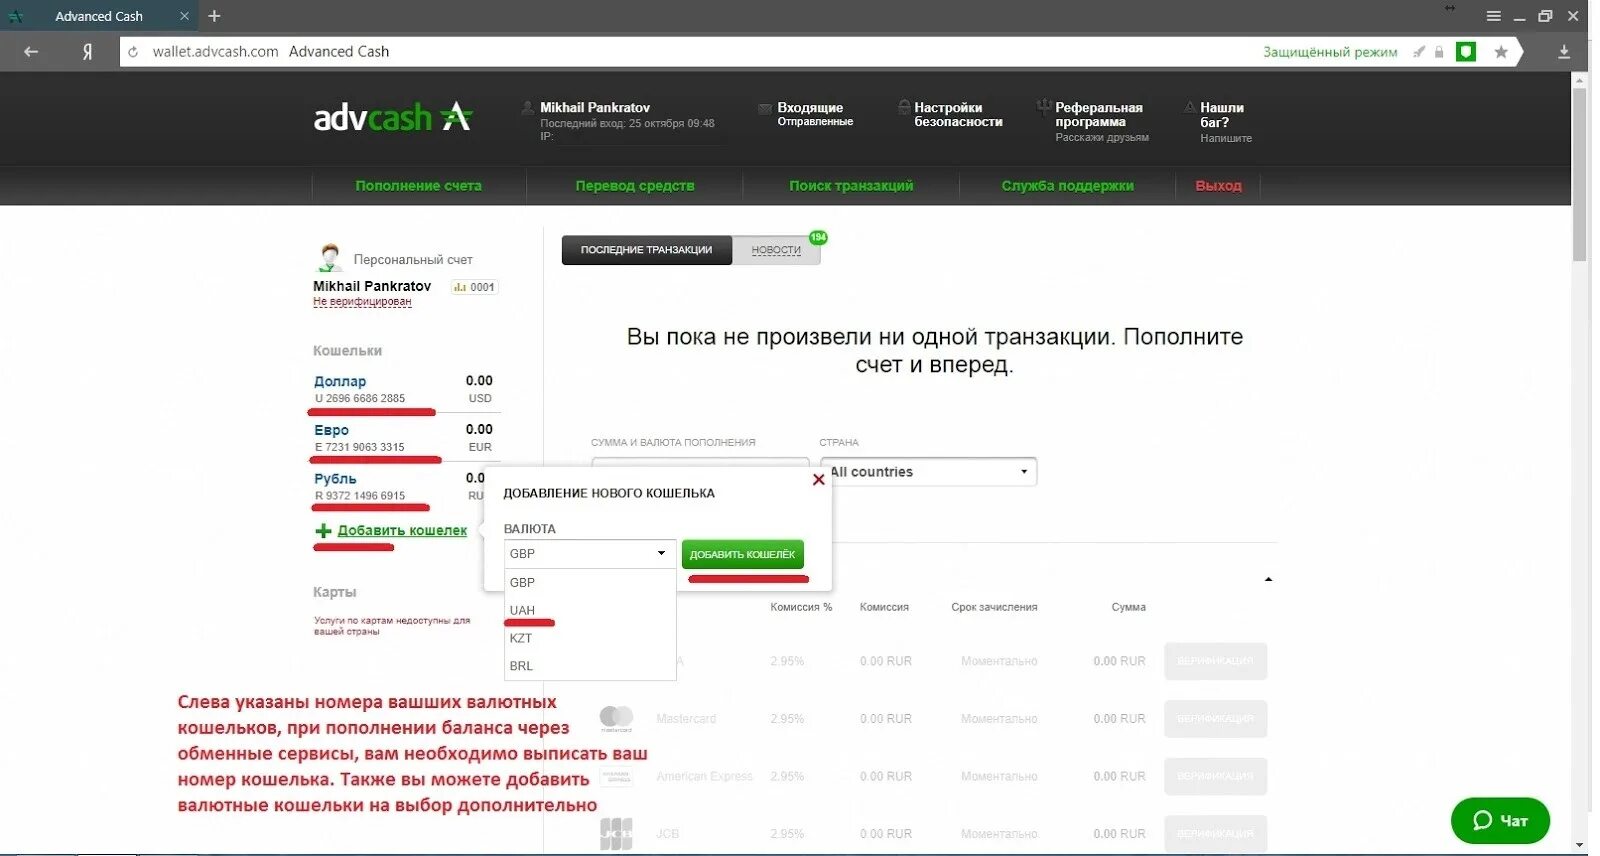Click the Отправленные sent messages text
1600x856 pixels.
[x=815, y=122]
